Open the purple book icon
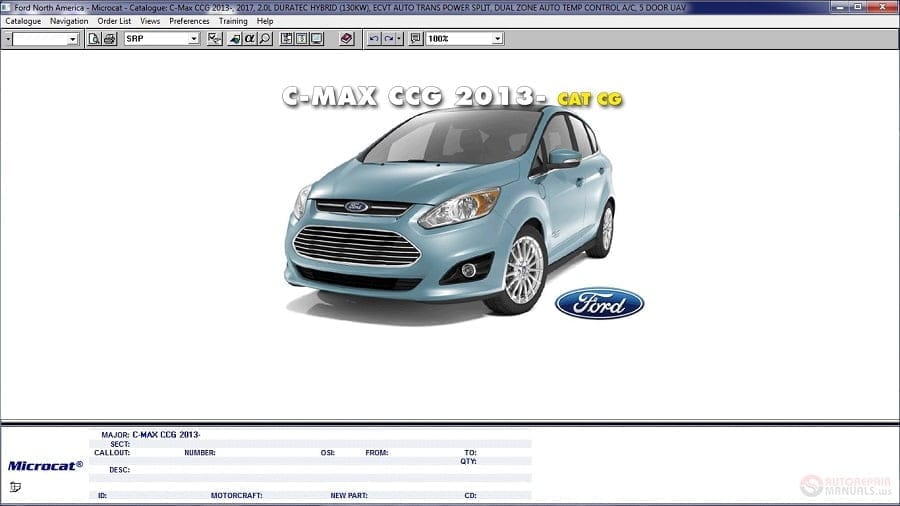Image resolution: width=900 pixels, height=506 pixels. tap(346, 39)
